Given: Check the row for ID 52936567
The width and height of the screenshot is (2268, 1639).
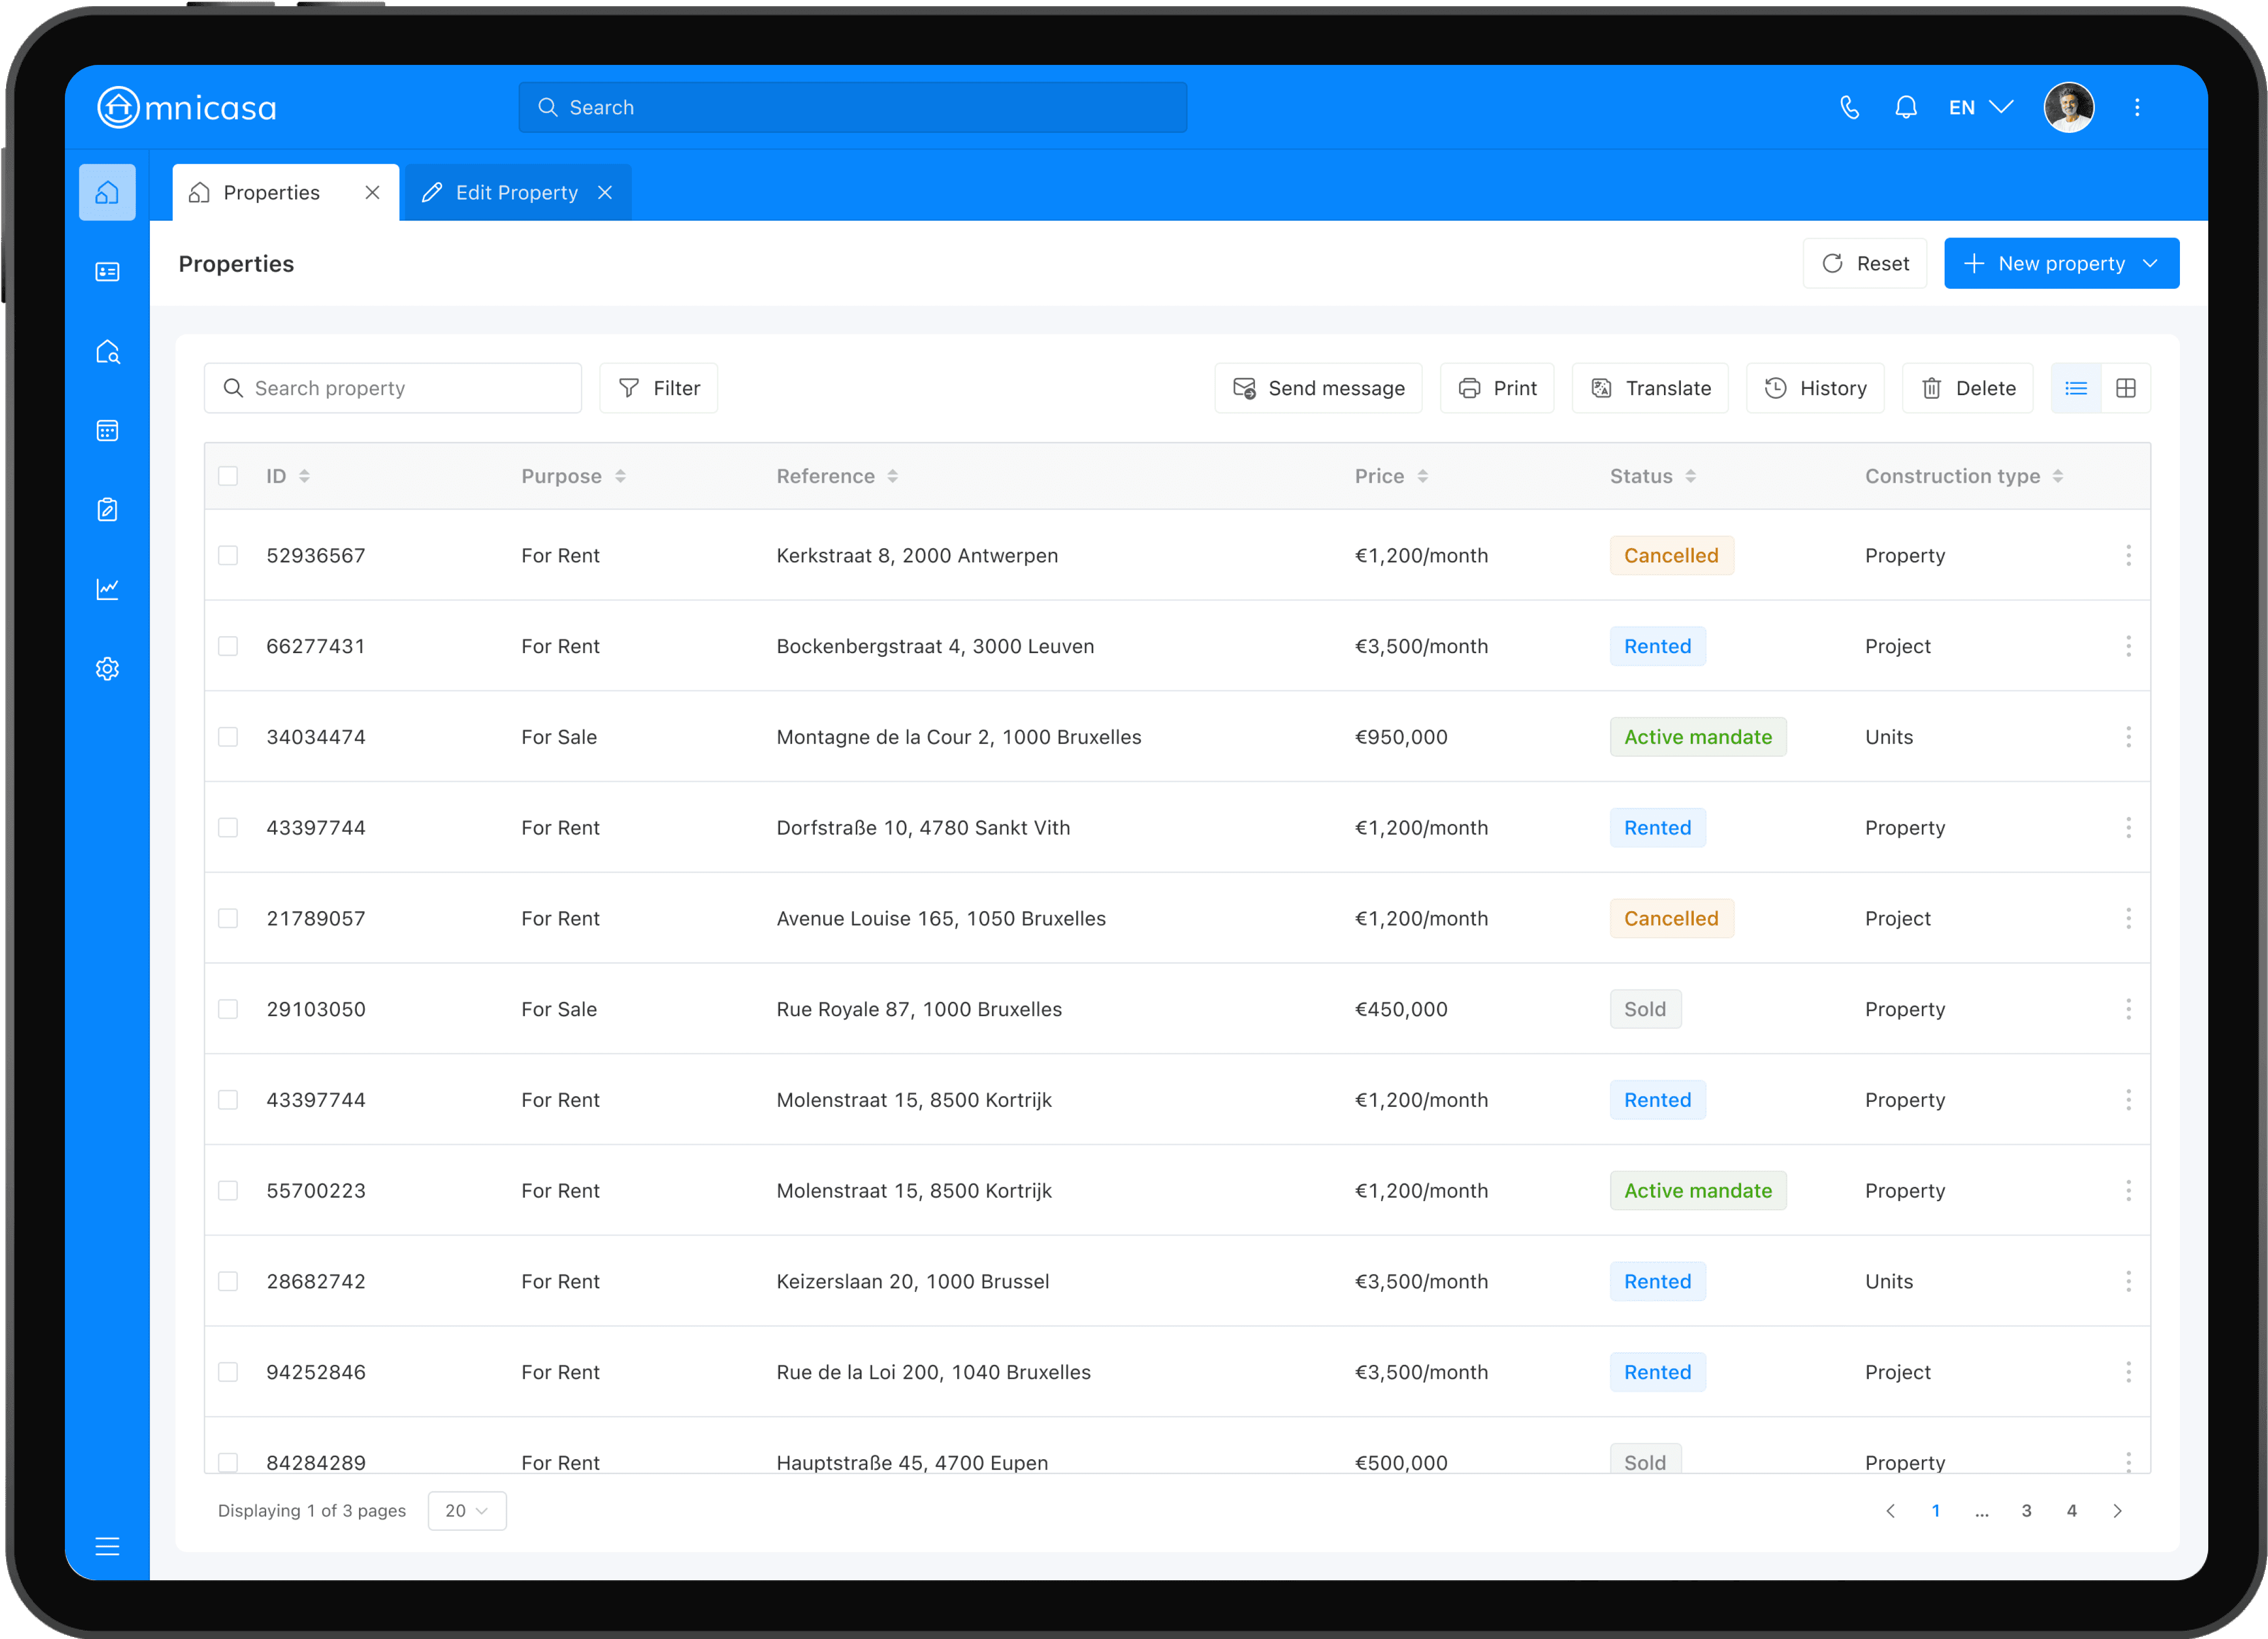Looking at the screenshot, I should (228, 555).
